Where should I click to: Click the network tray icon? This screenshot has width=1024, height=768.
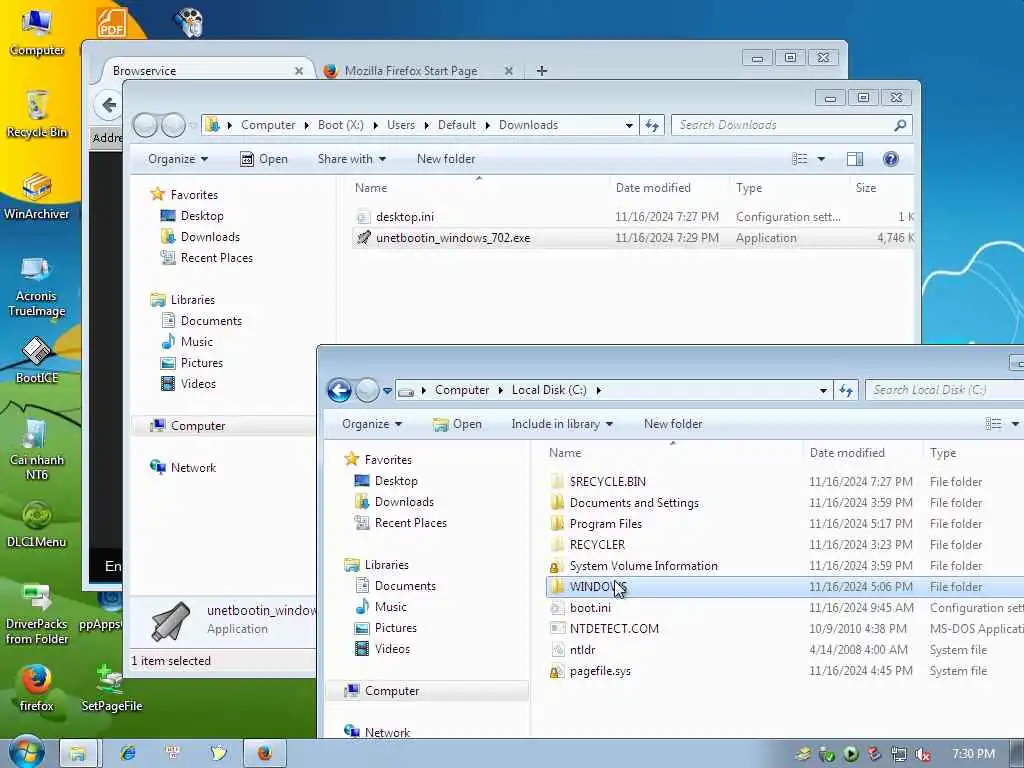pyautogui.click(x=899, y=754)
